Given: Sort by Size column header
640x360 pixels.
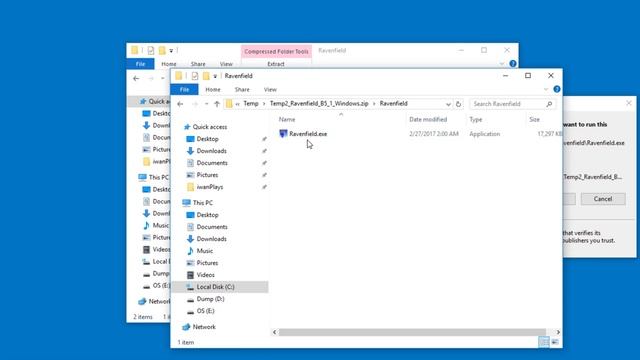Looking at the screenshot, I should [534, 120].
